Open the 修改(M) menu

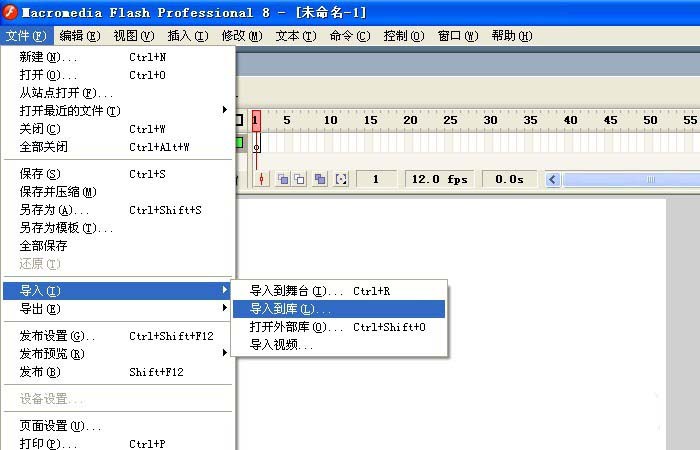242,36
